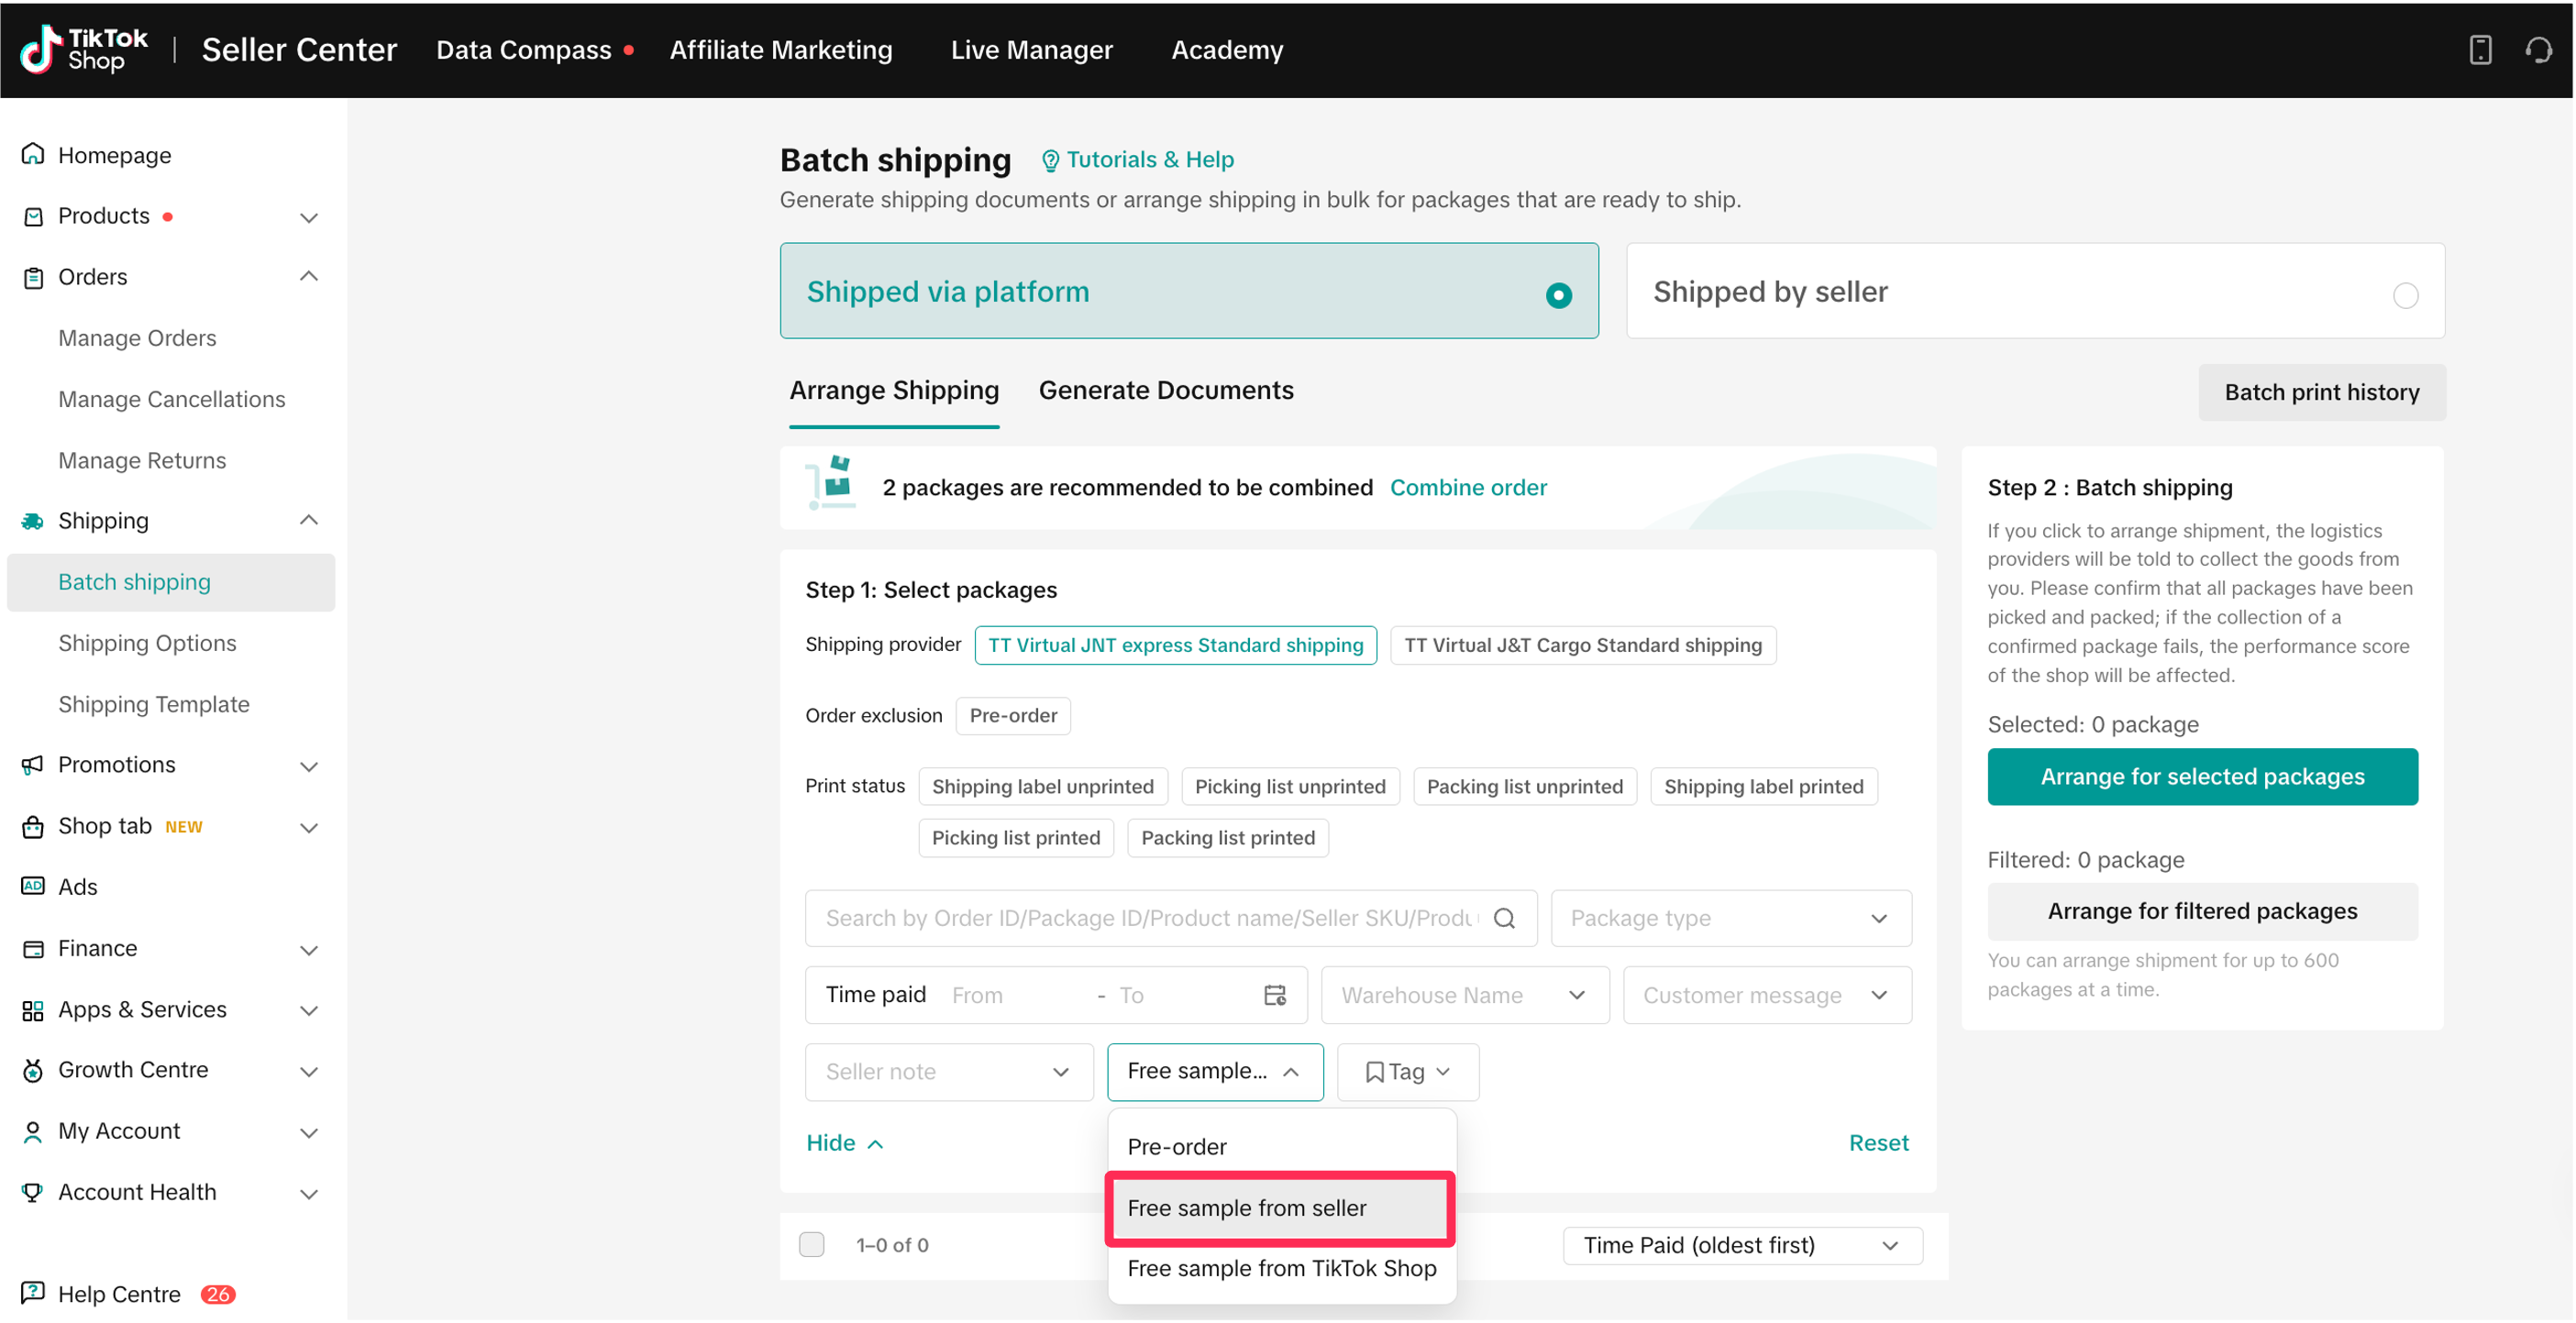The width and height of the screenshot is (2576, 1323).
Task: Open the Time paid calendar icon
Action: 1275,995
